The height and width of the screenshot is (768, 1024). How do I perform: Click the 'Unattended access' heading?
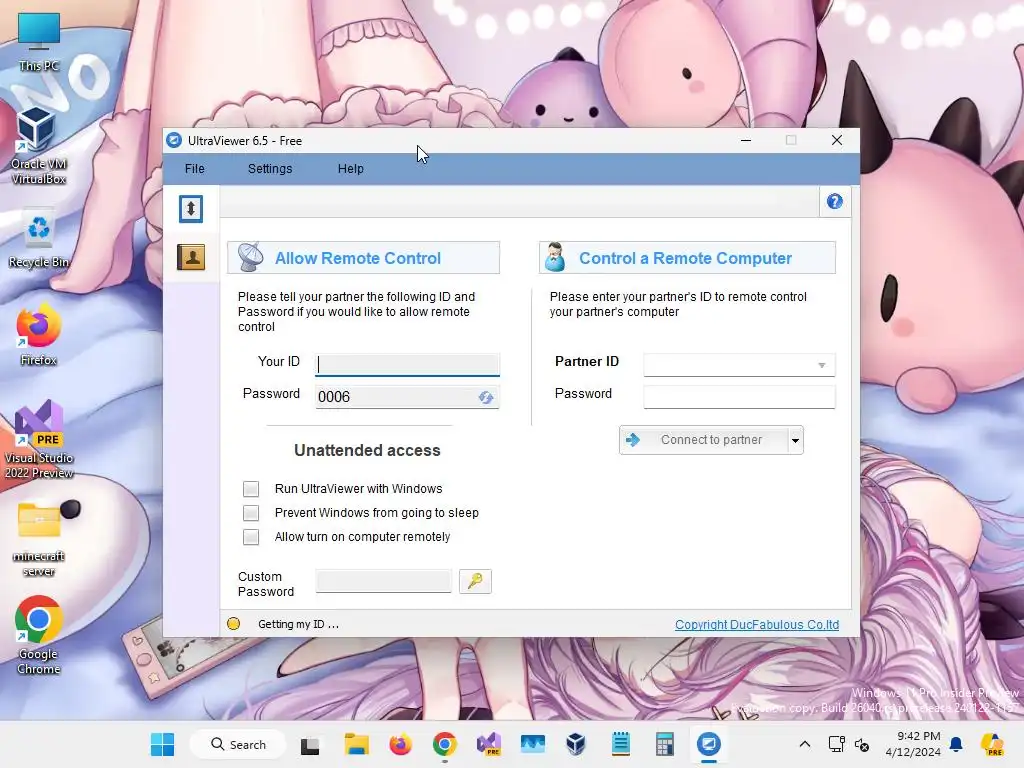[367, 450]
